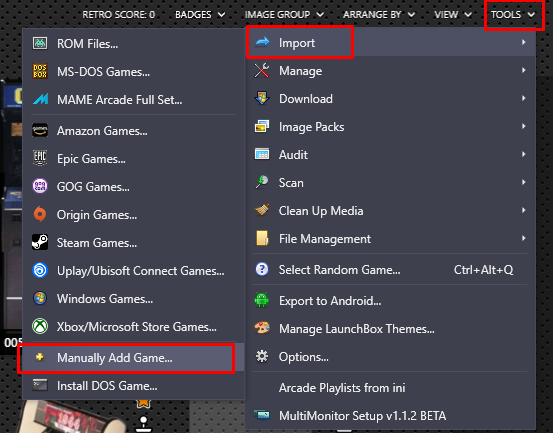Click the GOG Games icon
Screen dimensions: 553x433
tap(40, 186)
